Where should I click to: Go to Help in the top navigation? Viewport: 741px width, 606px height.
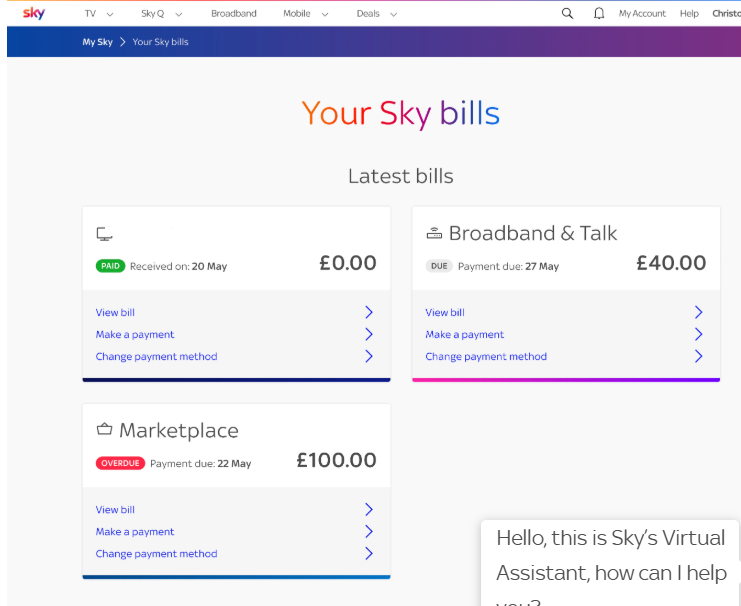coord(689,14)
